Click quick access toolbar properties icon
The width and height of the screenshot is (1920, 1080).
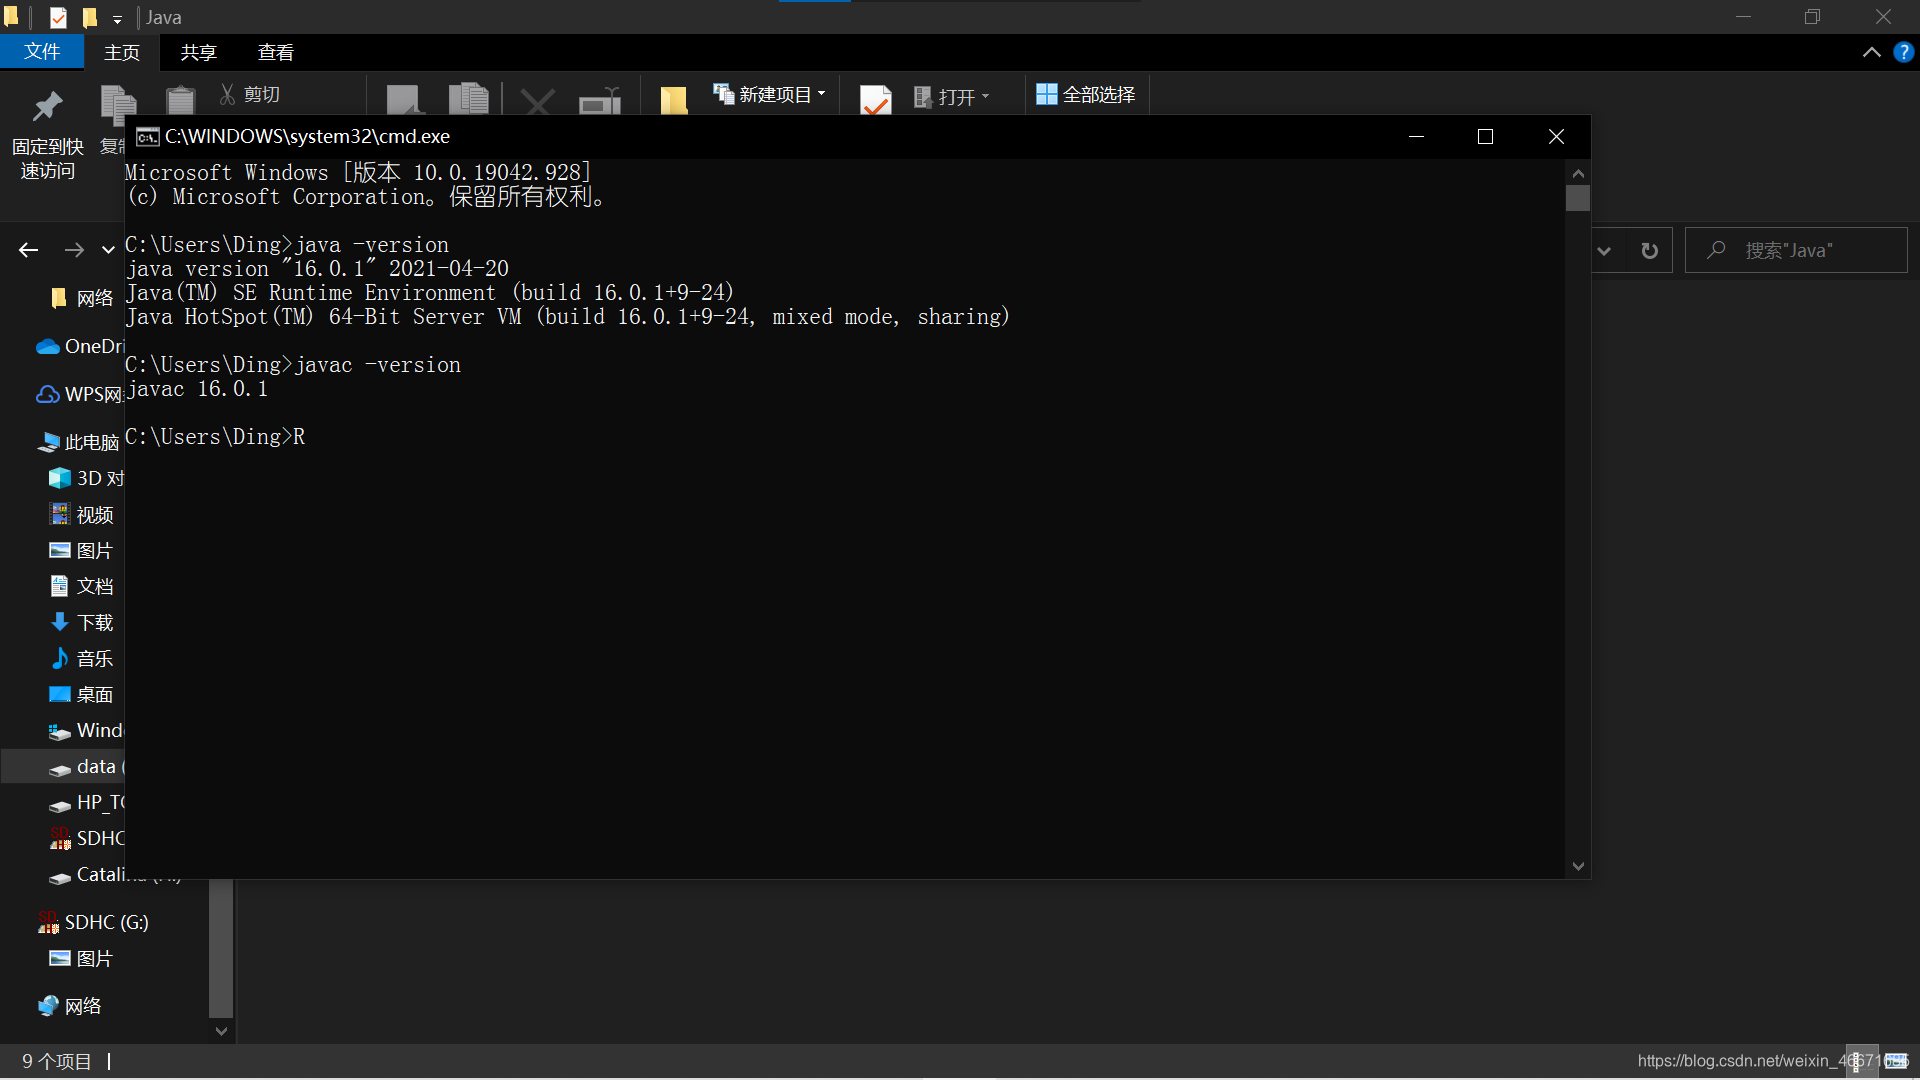[x=58, y=17]
